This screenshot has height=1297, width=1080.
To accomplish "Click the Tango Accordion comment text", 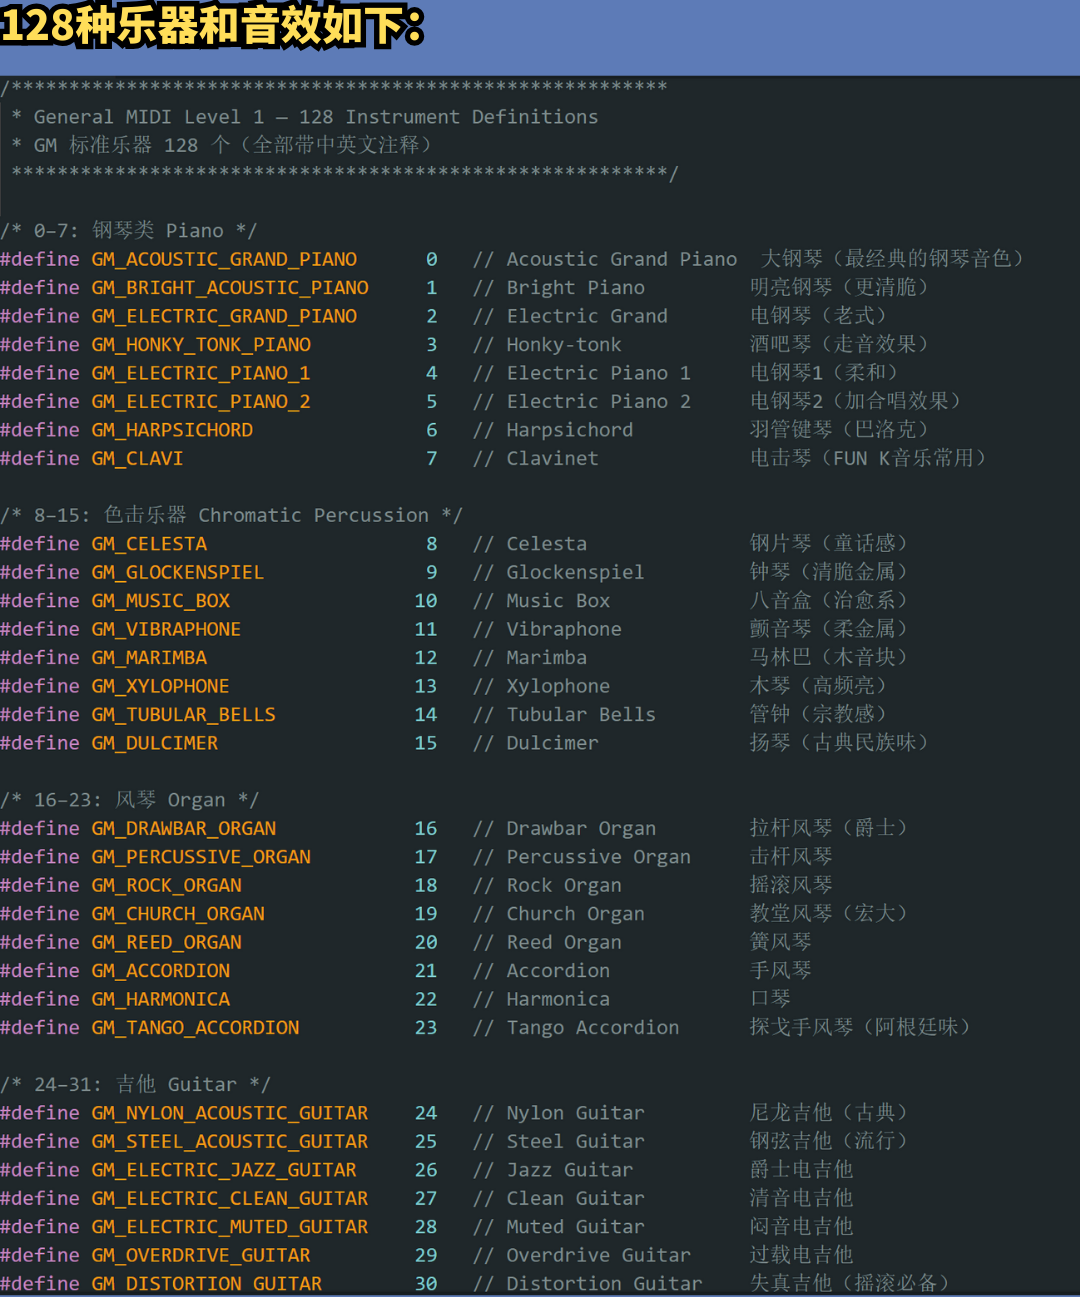I will [x=592, y=1028].
